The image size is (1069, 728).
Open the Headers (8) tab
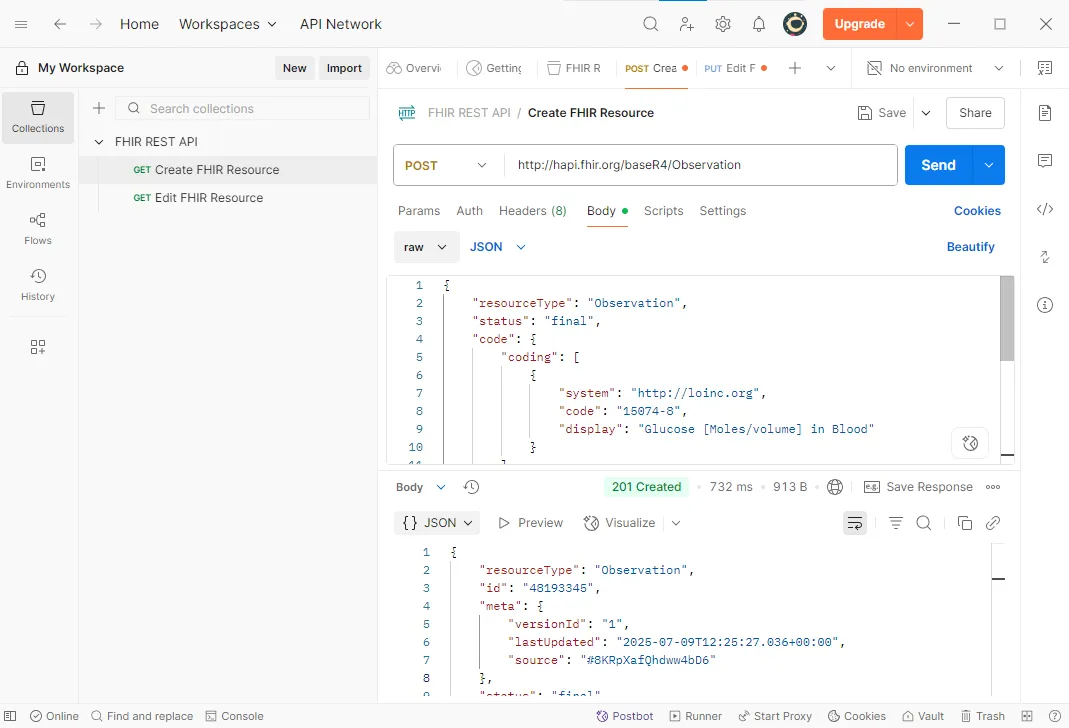(532, 211)
